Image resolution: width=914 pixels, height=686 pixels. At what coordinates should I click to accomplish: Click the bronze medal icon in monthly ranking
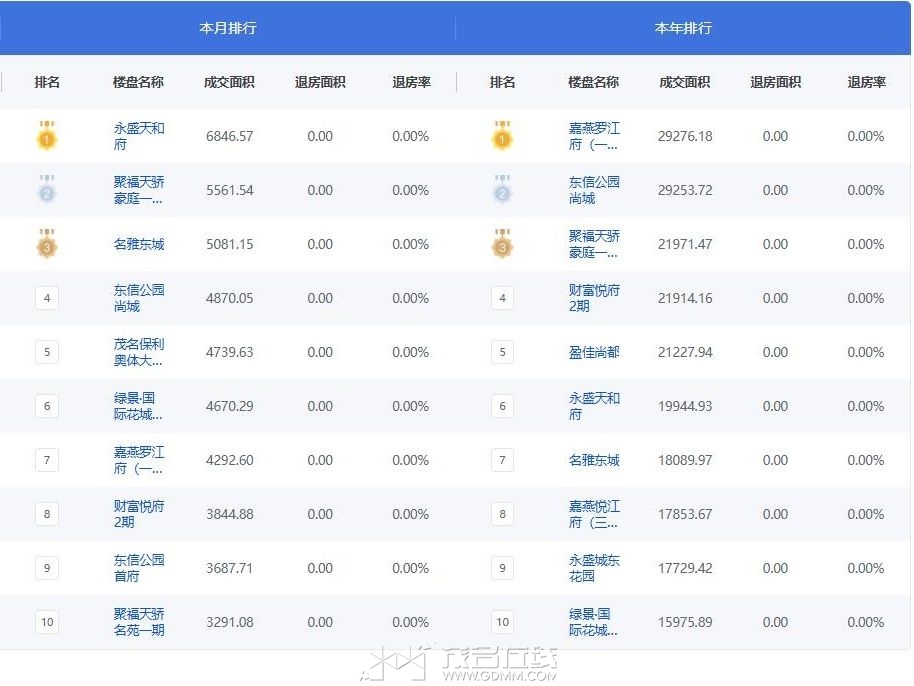point(46,244)
